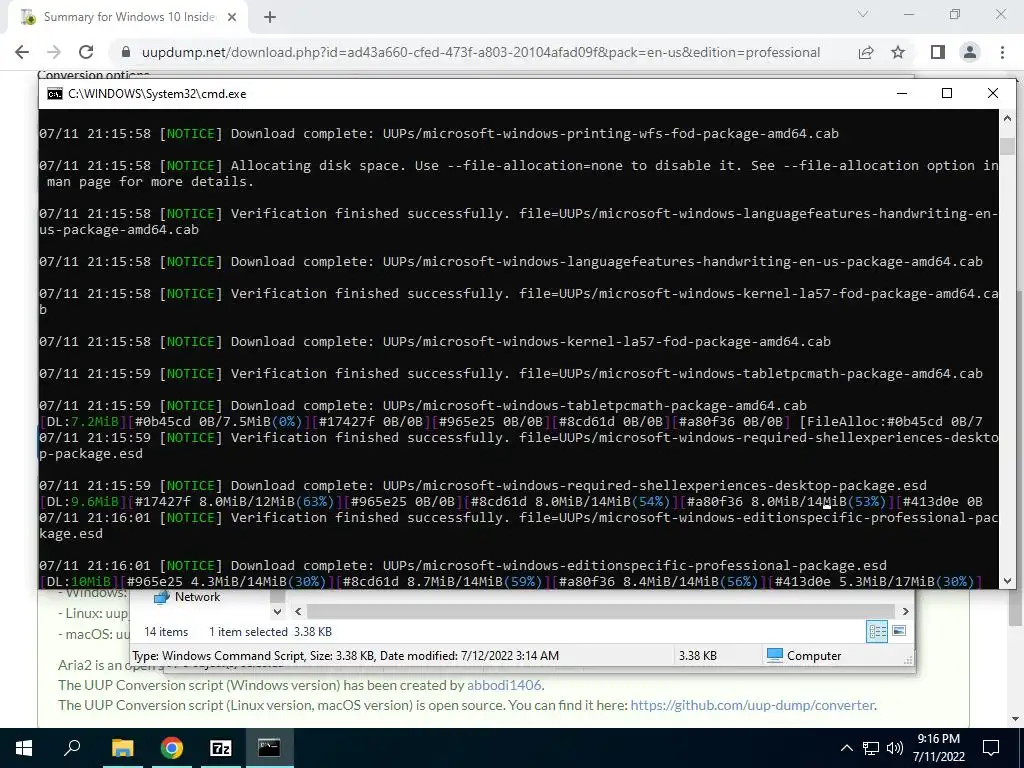Image resolution: width=1024 pixels, height=768 pixels.
Task: Share this page icon
Action: (866, 52)
